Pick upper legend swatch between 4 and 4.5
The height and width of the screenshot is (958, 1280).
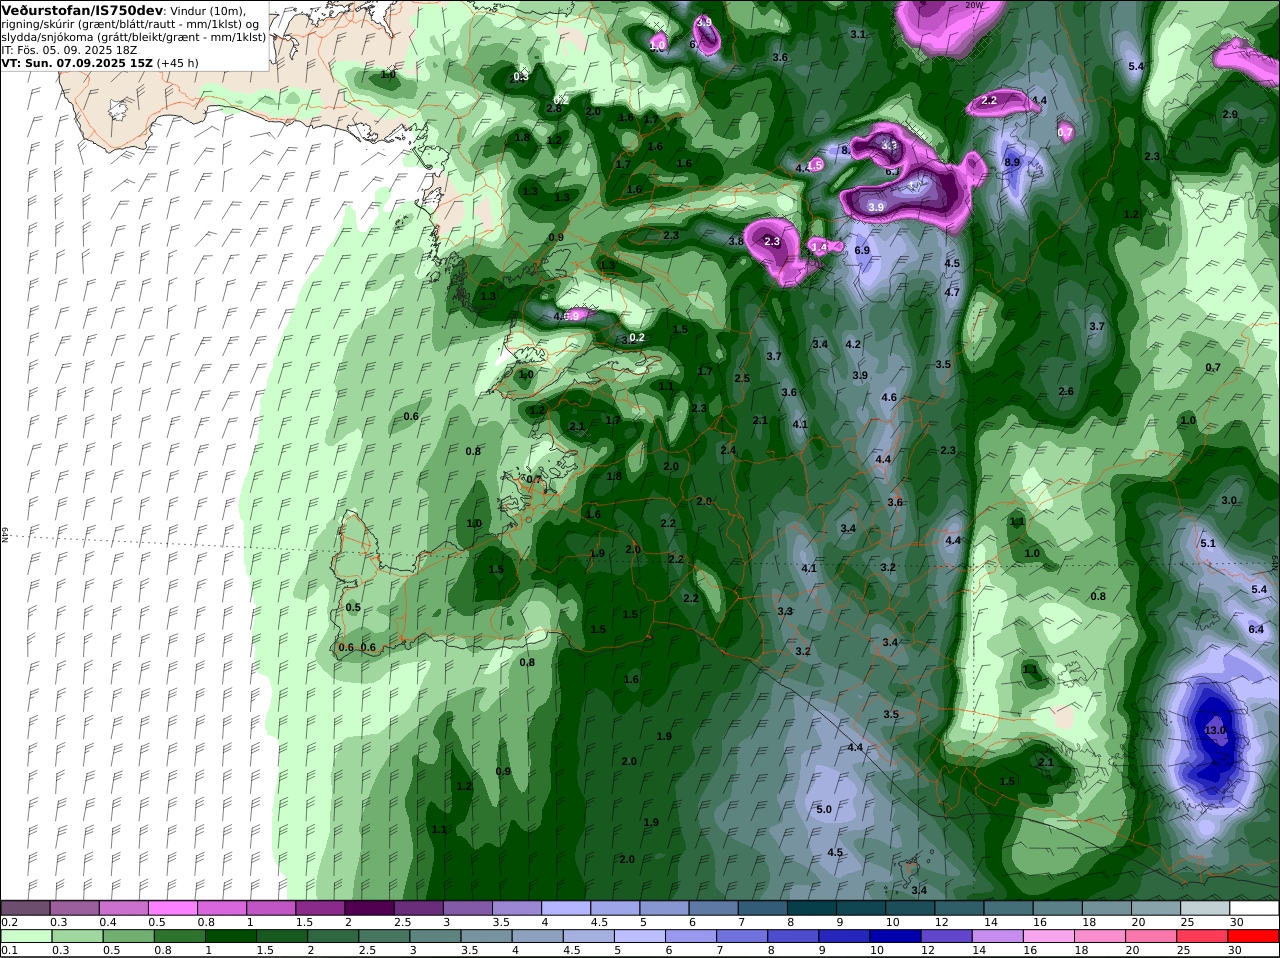coord(567,907)
